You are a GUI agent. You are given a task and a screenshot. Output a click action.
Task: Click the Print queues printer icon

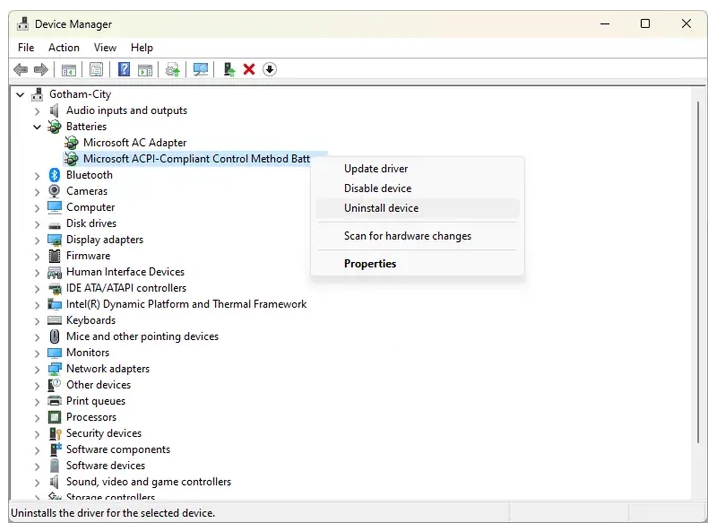pos(54,401)
